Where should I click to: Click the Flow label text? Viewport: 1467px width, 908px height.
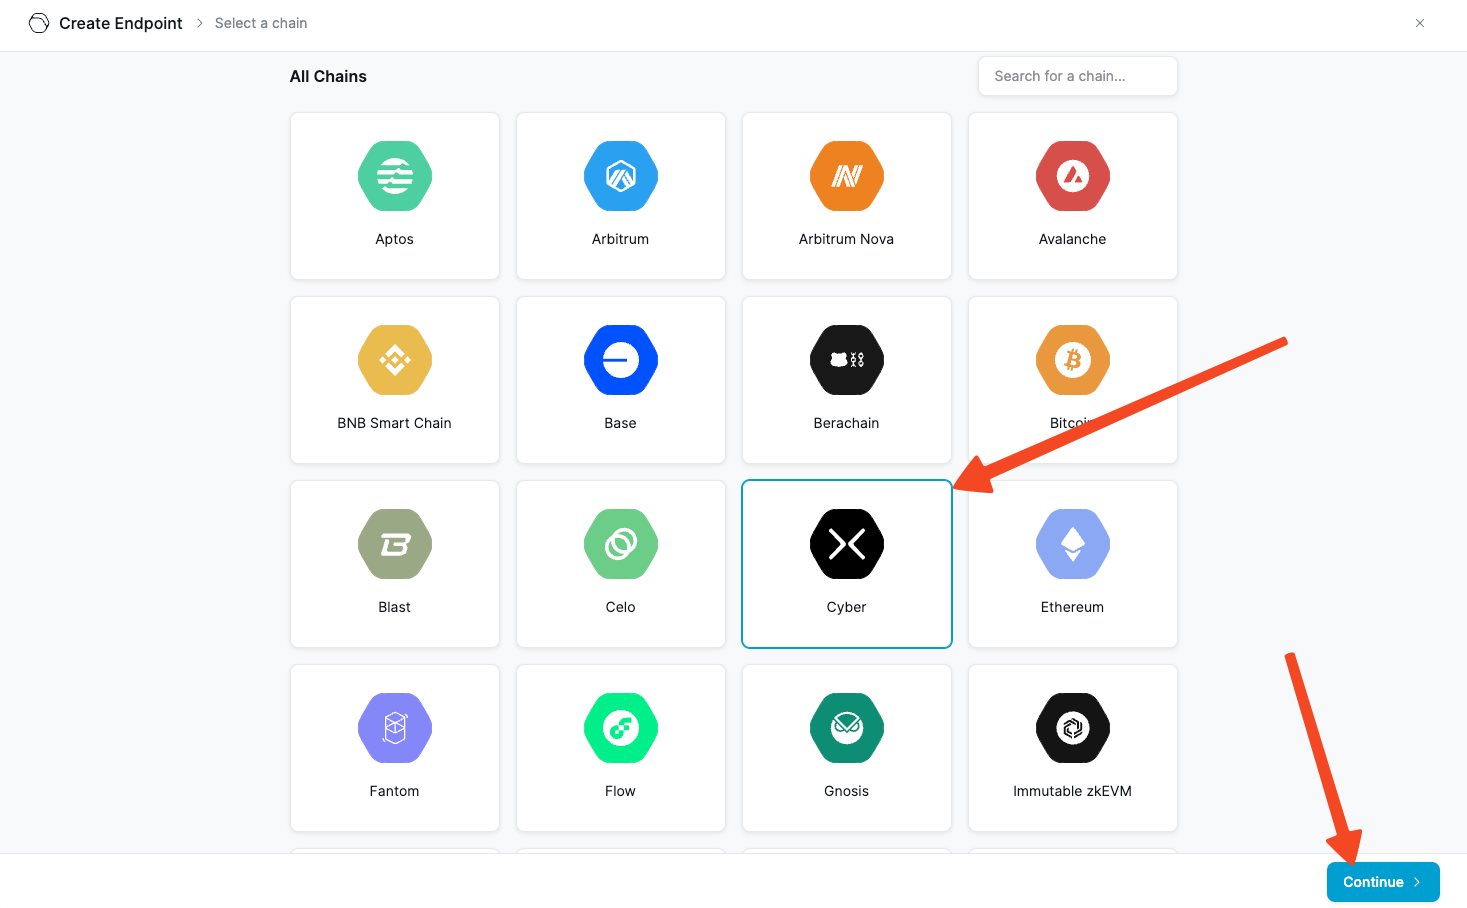[621, 791]
